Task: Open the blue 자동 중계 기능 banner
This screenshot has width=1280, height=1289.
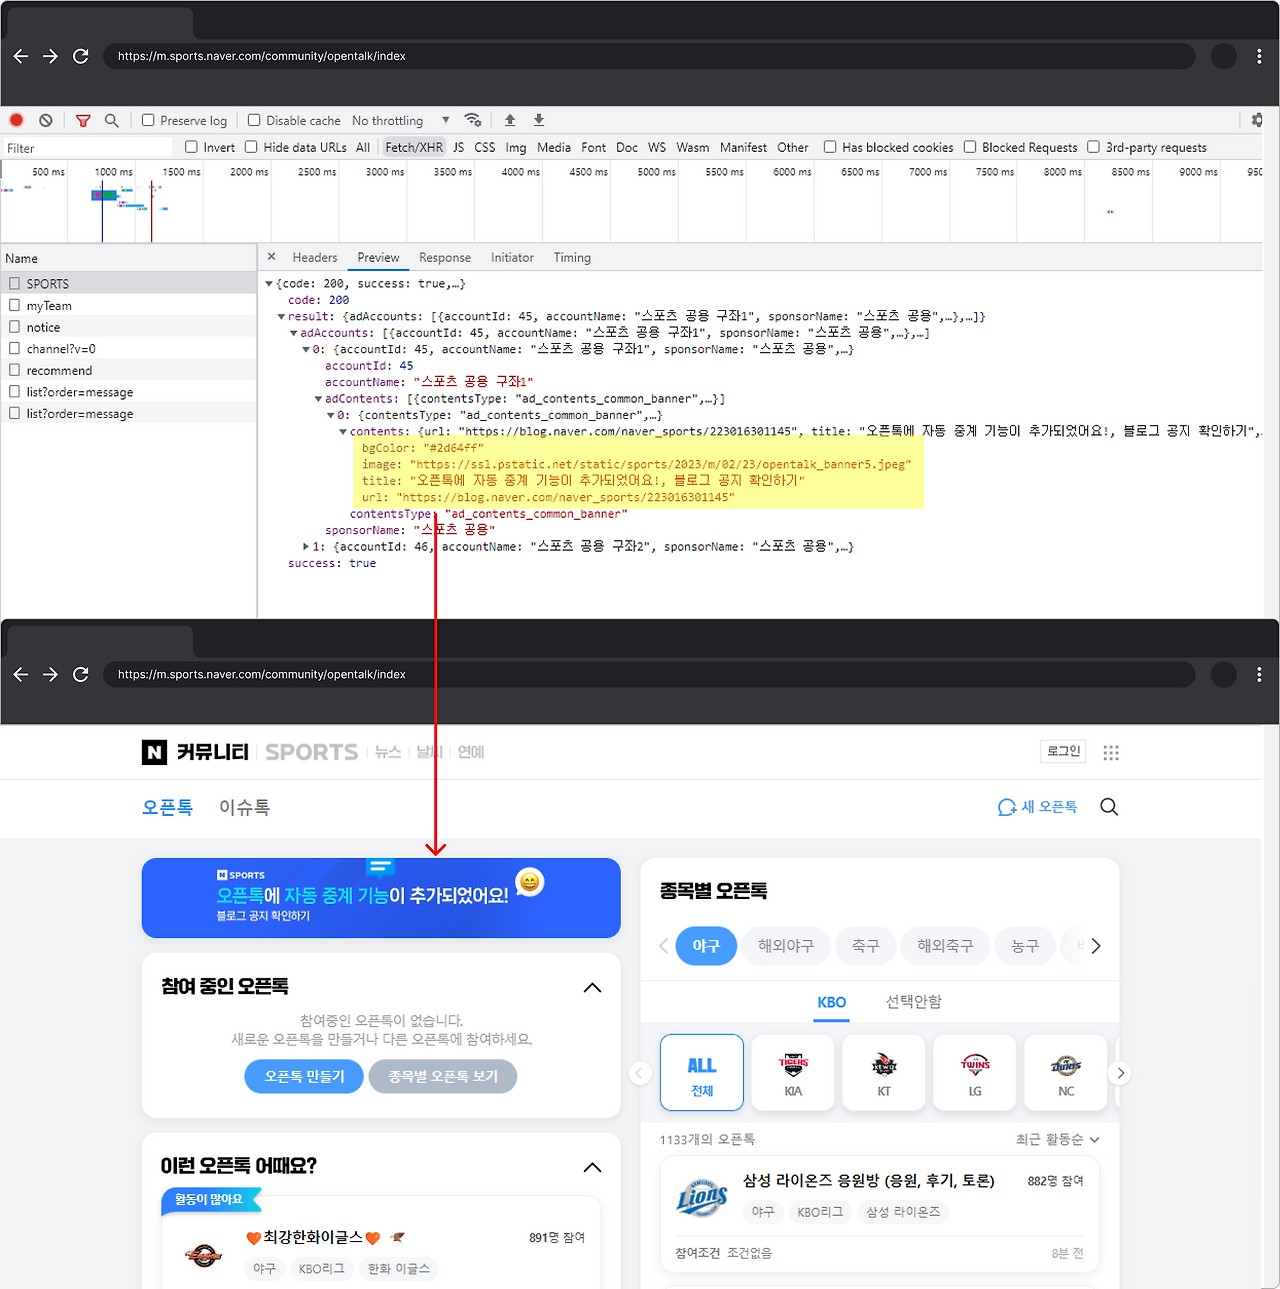Action: [381, 898]
